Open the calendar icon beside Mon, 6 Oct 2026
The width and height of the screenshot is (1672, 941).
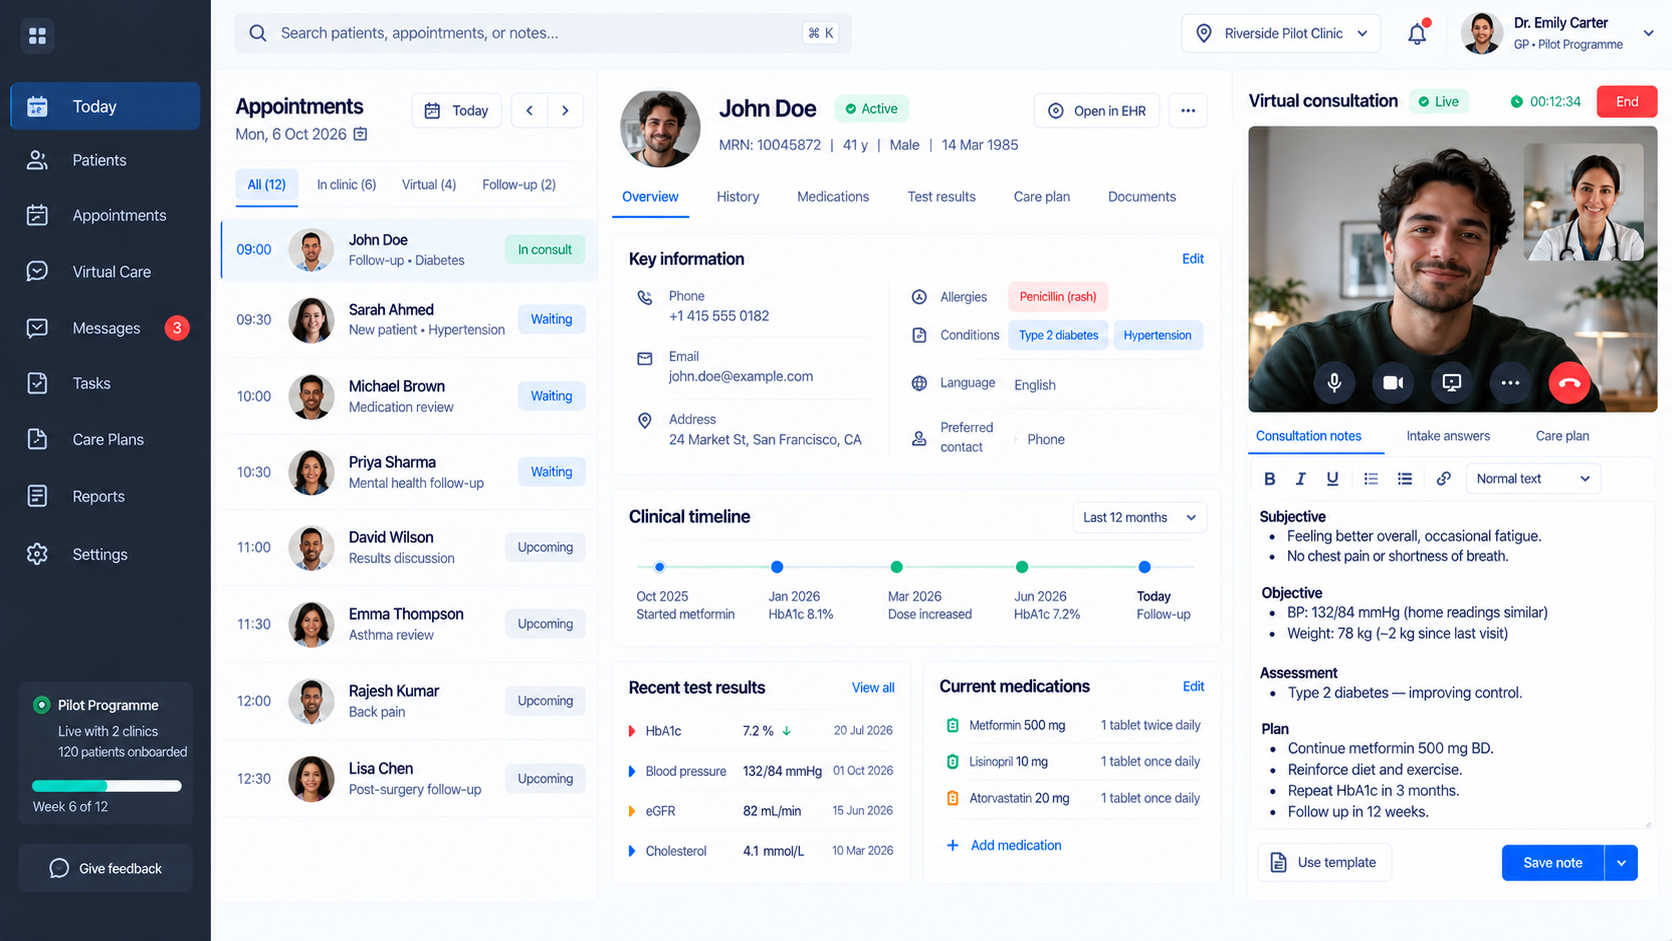coord(361,134)
